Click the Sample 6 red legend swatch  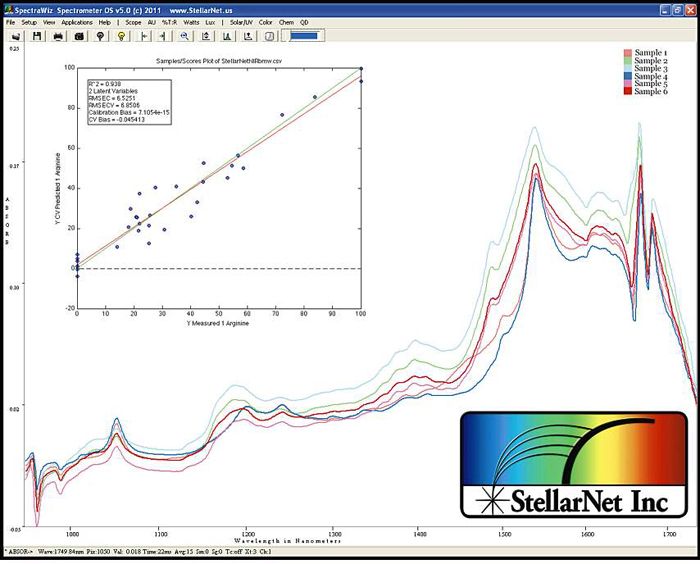point(628,91)
